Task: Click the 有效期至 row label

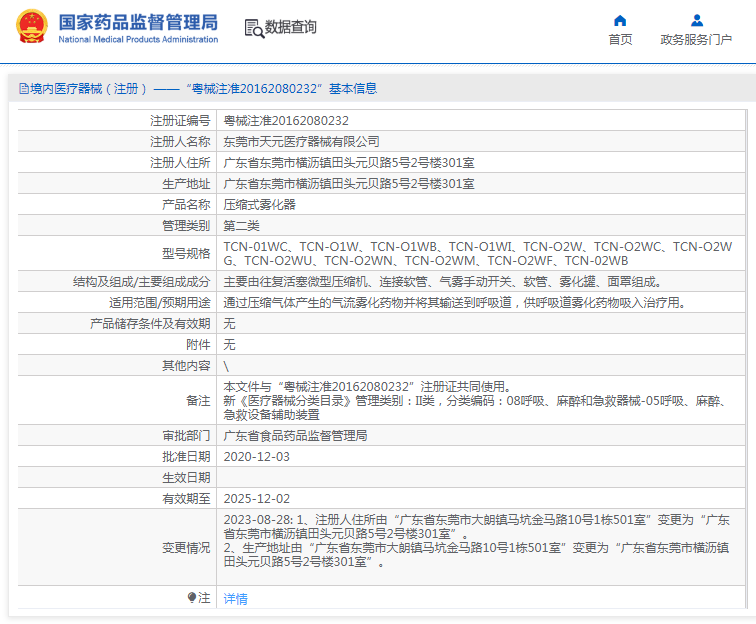Action: click(186, 499)
